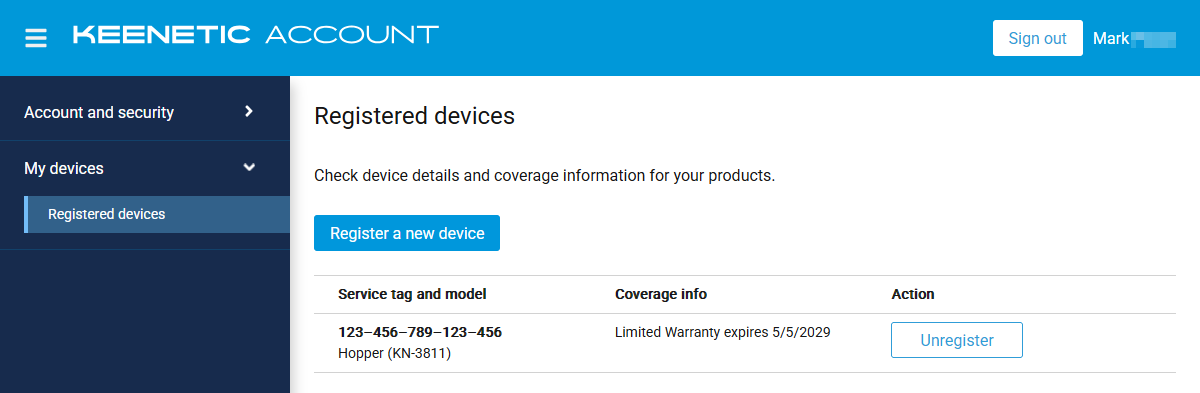
Task: Sign out of the account
Action: (x=1037, y=38)
